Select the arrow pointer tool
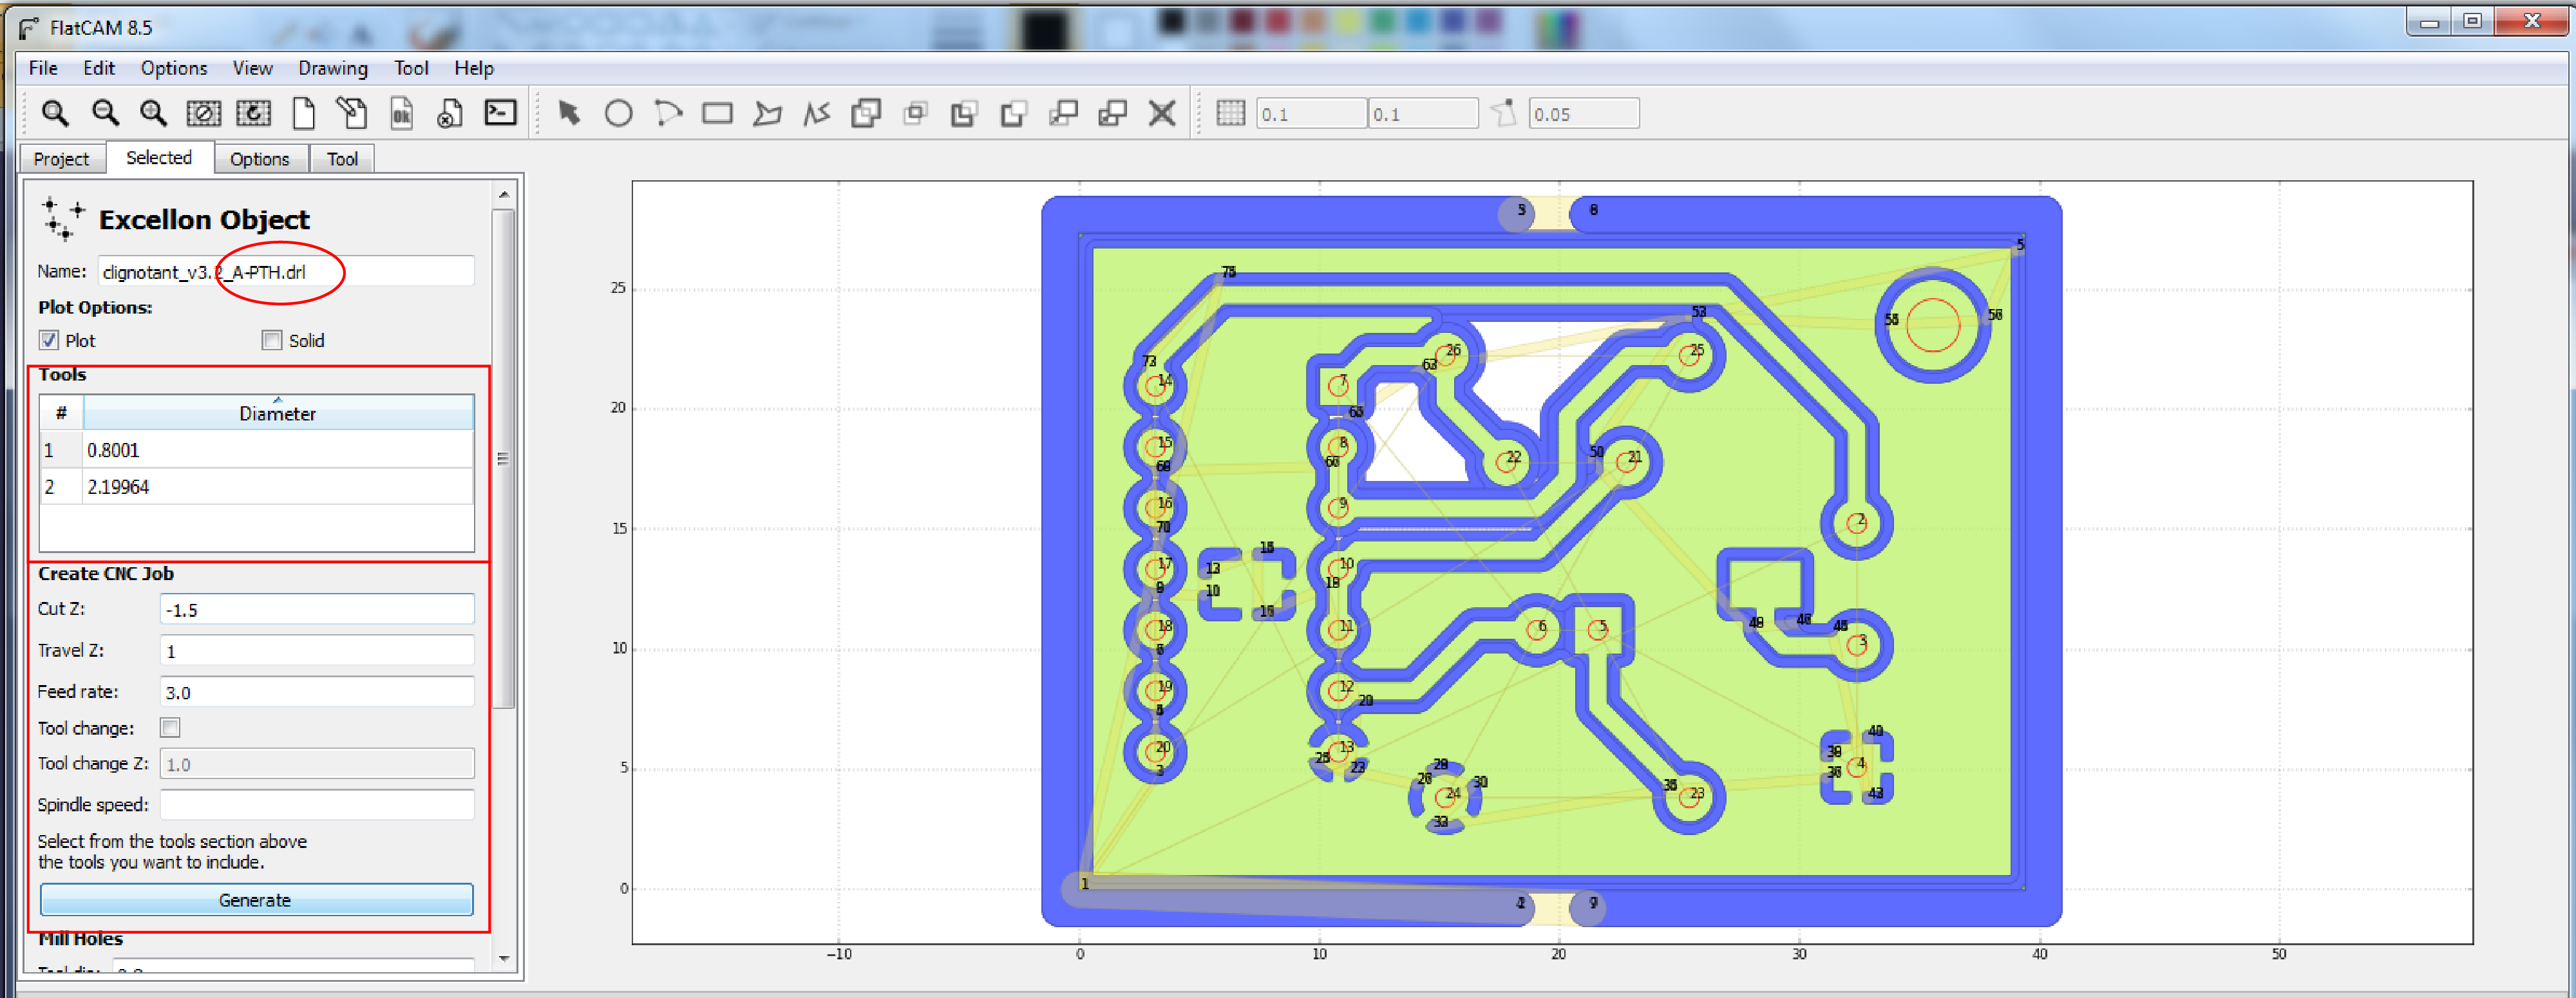This screenshot has width=2576, height=998. (569, 114)
